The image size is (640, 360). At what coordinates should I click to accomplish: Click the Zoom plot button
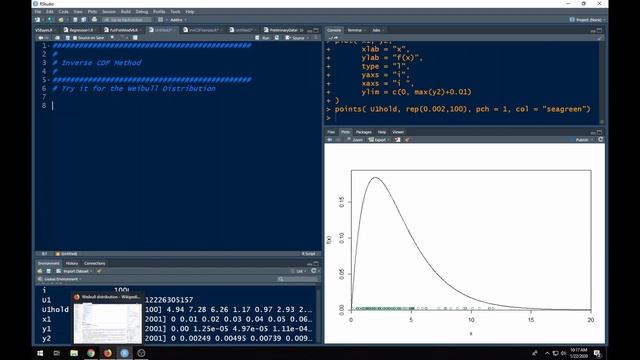point(355,140)
